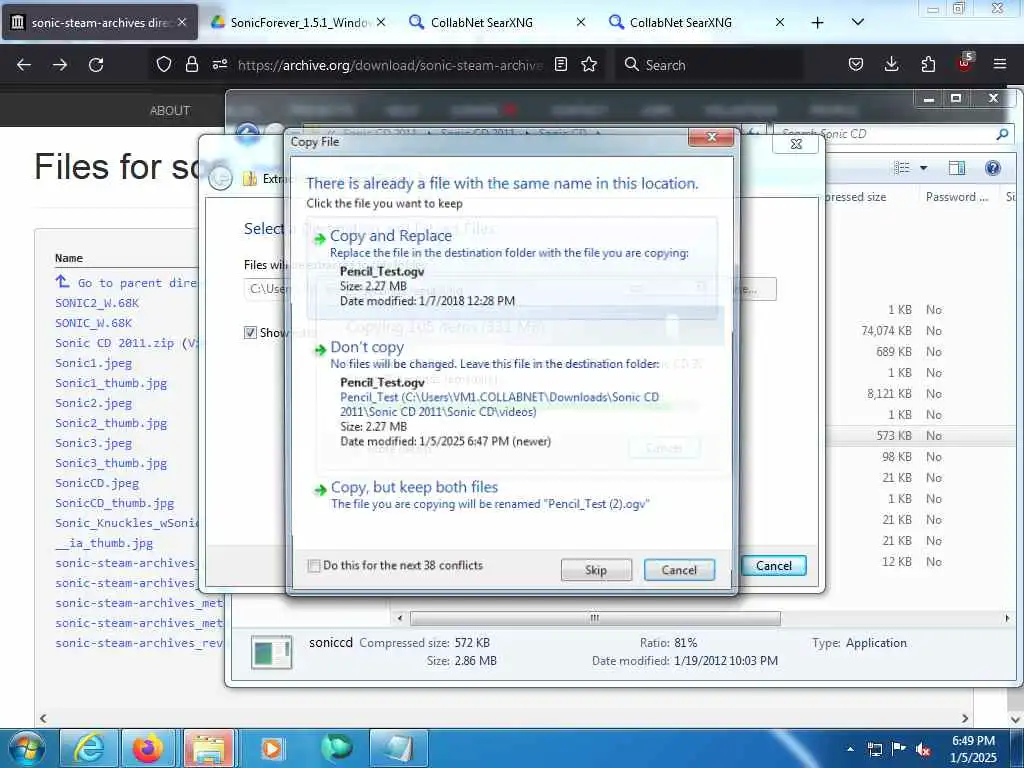
Task: Open Sonic1.jpeg file link
Action: tap(93, 363)
